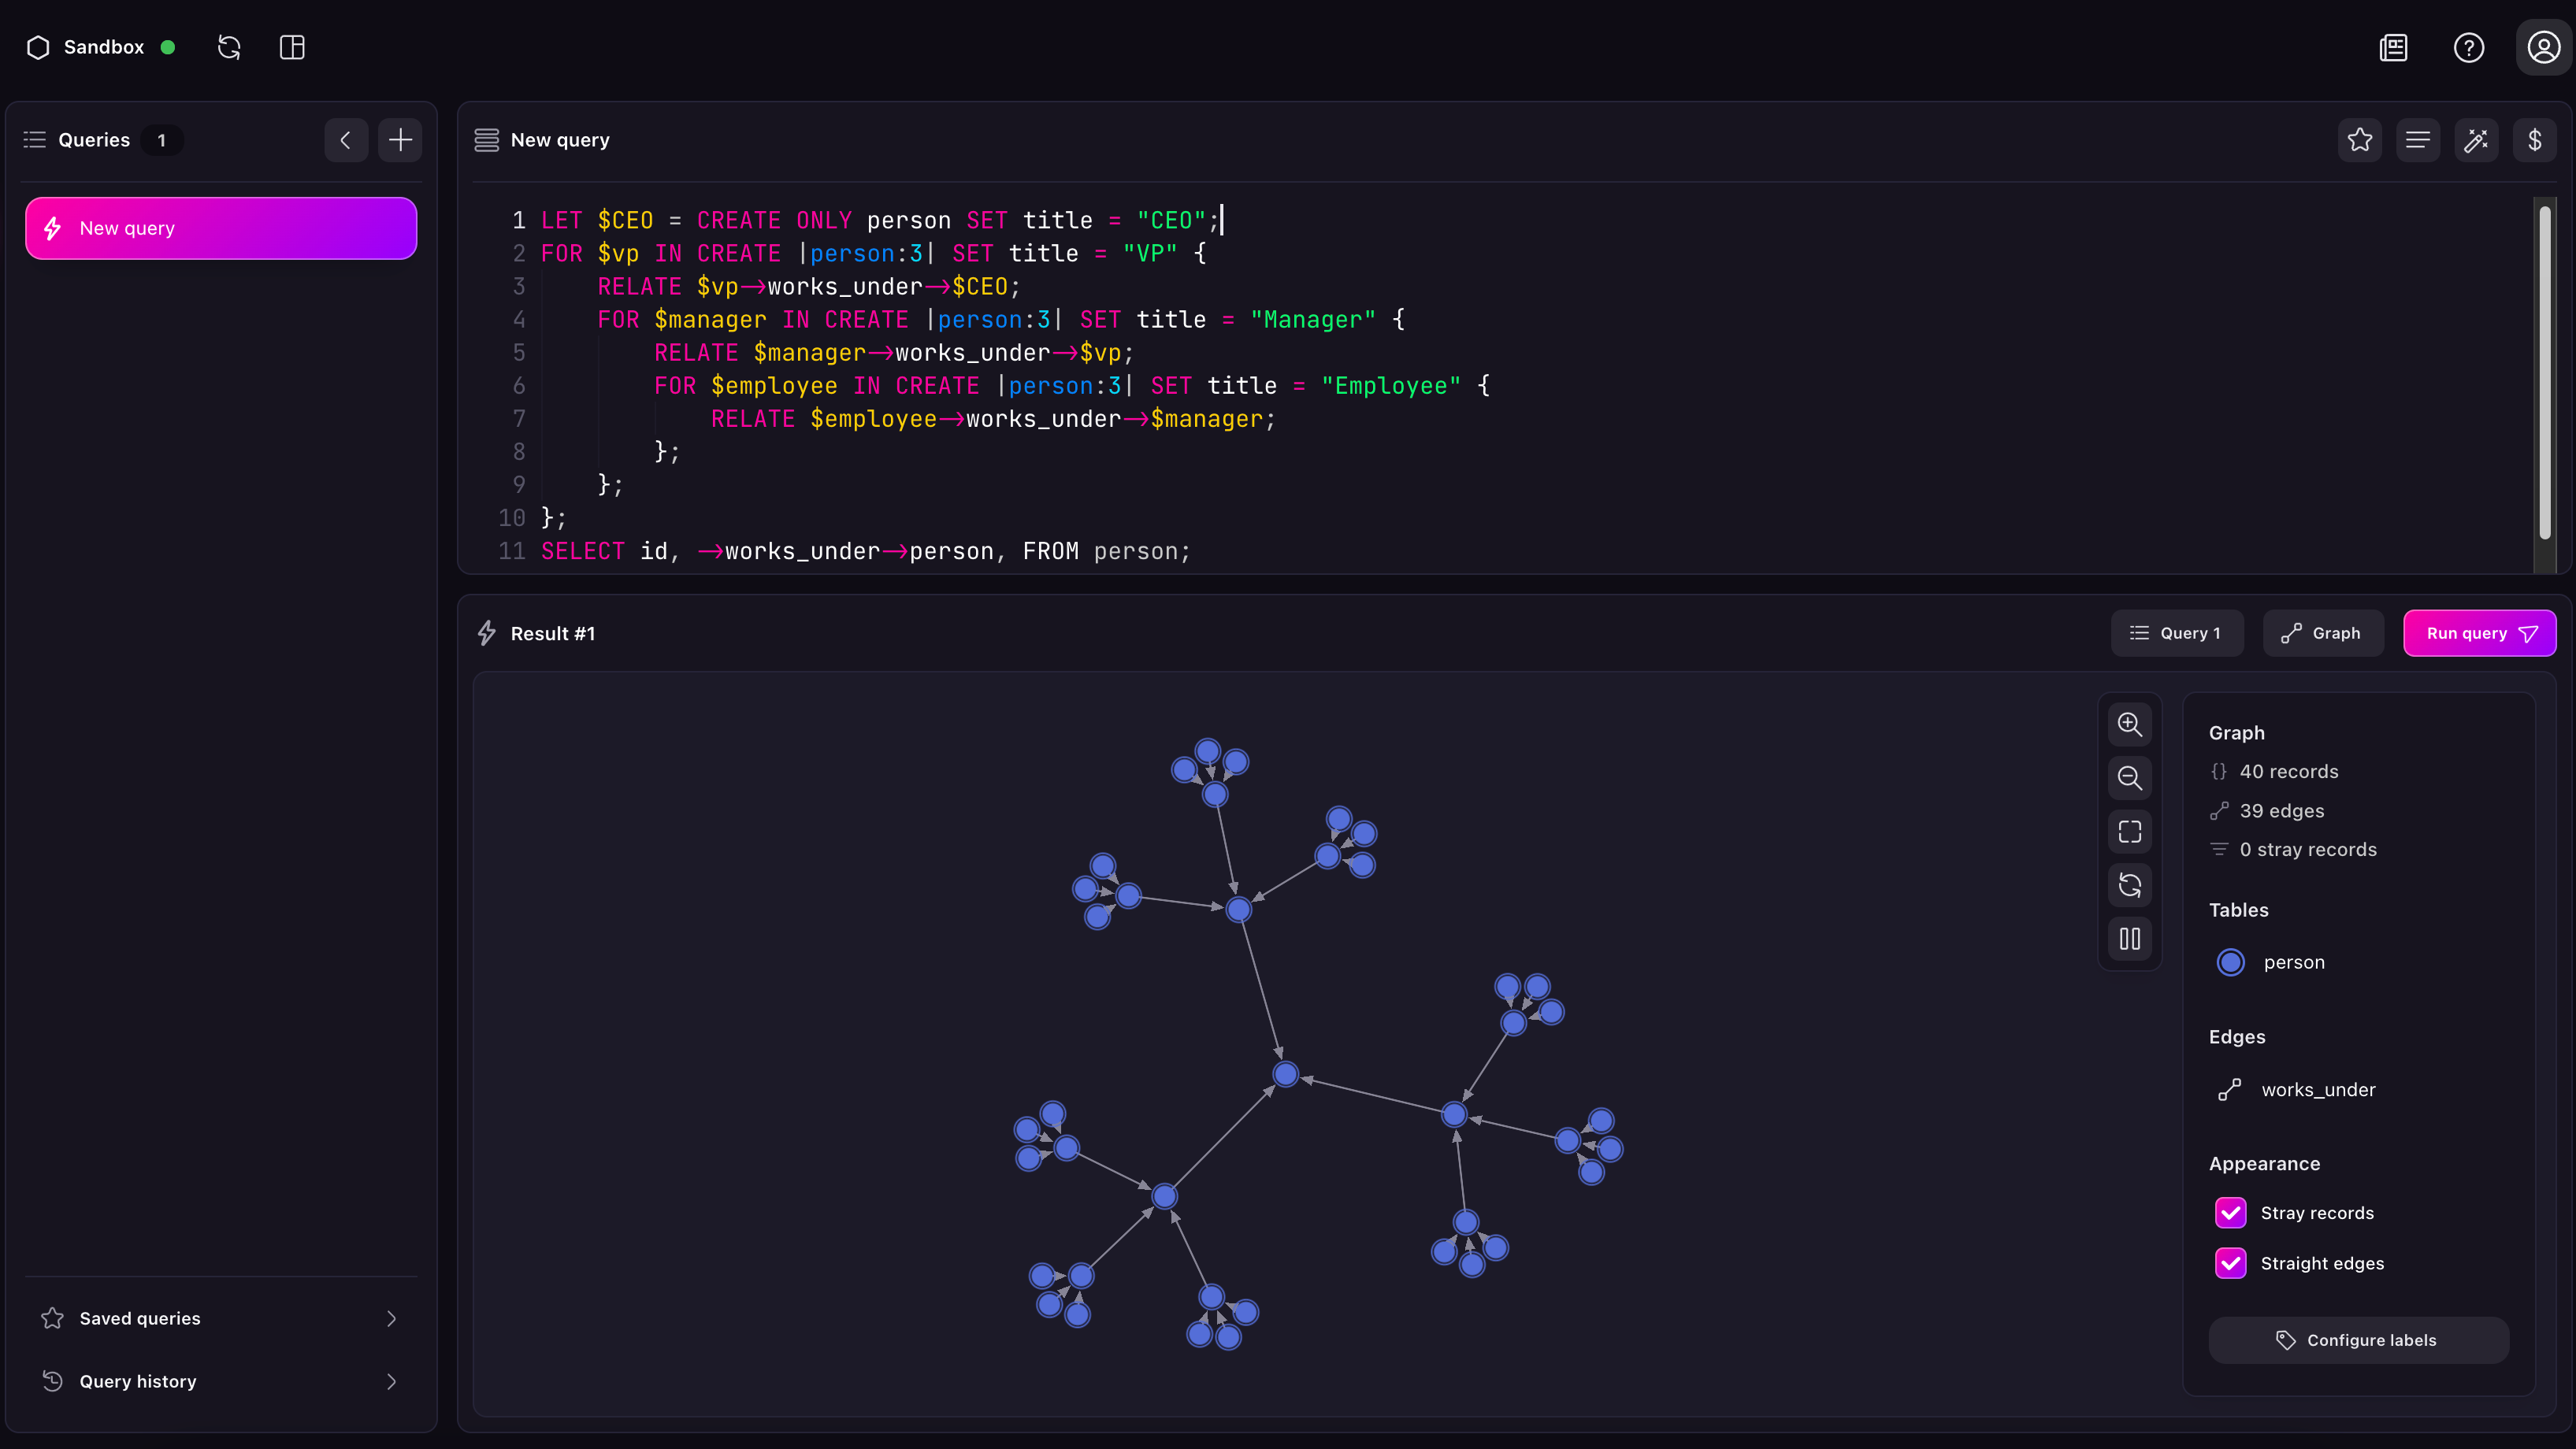Click the Configure labels button
2576x1449 pixels.
click(2359, 1340)
